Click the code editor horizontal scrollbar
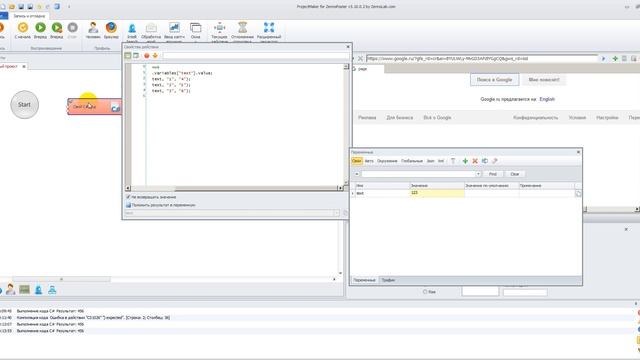640x360 pixels. point(233,188)
